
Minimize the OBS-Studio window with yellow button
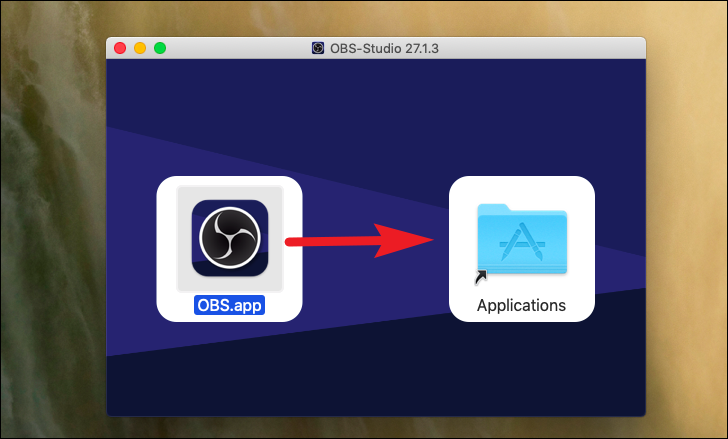pyautogui.click(x=140, y=48)
